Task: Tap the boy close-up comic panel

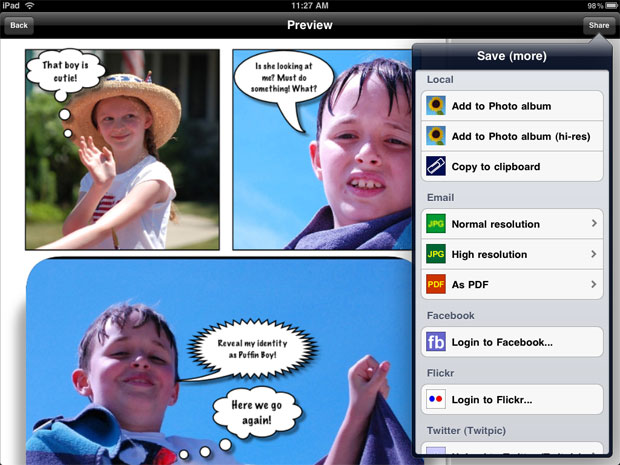Action: pos(322,149)
